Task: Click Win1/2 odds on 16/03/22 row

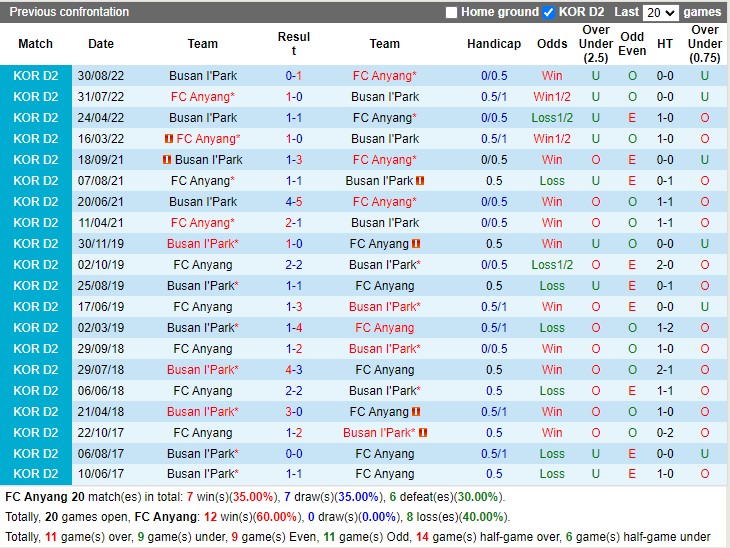Action: [x=552, y=139]
